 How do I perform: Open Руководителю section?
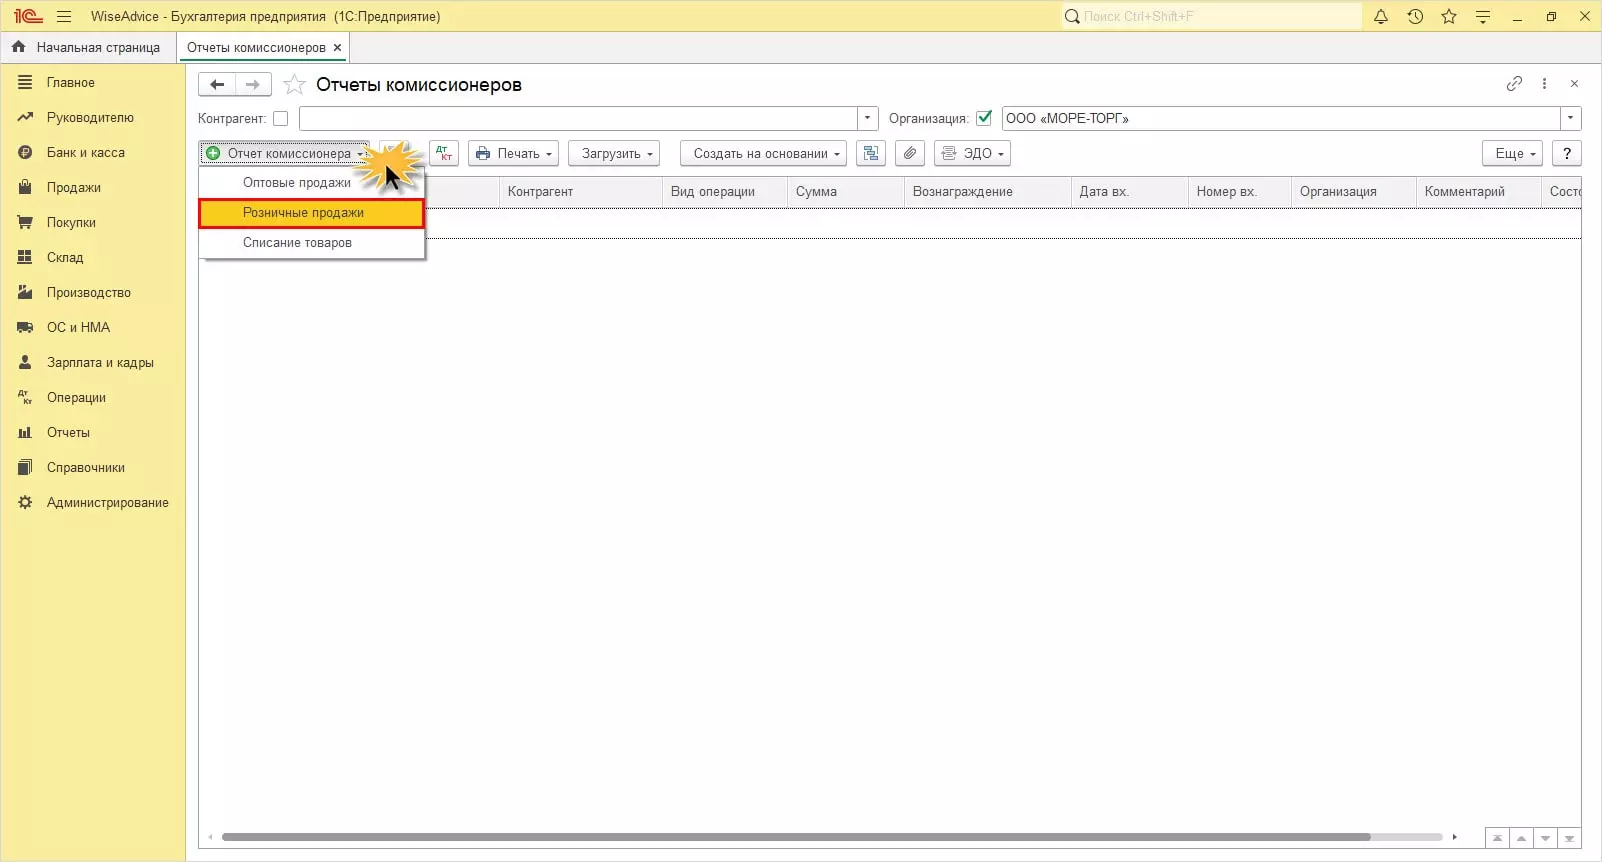point(90,118)
